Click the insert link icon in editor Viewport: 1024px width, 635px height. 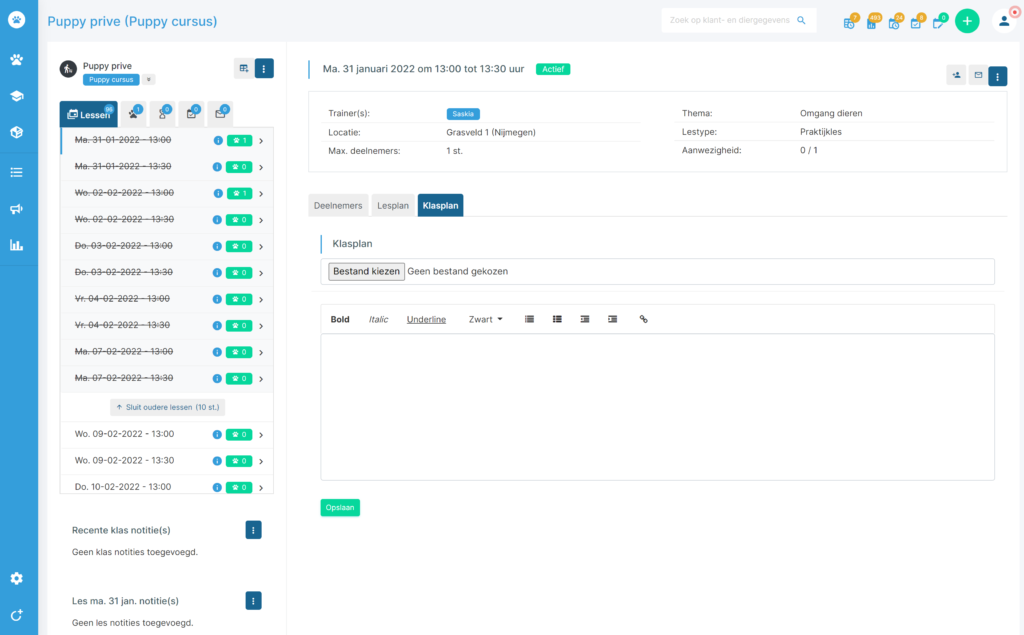[643, 319]
